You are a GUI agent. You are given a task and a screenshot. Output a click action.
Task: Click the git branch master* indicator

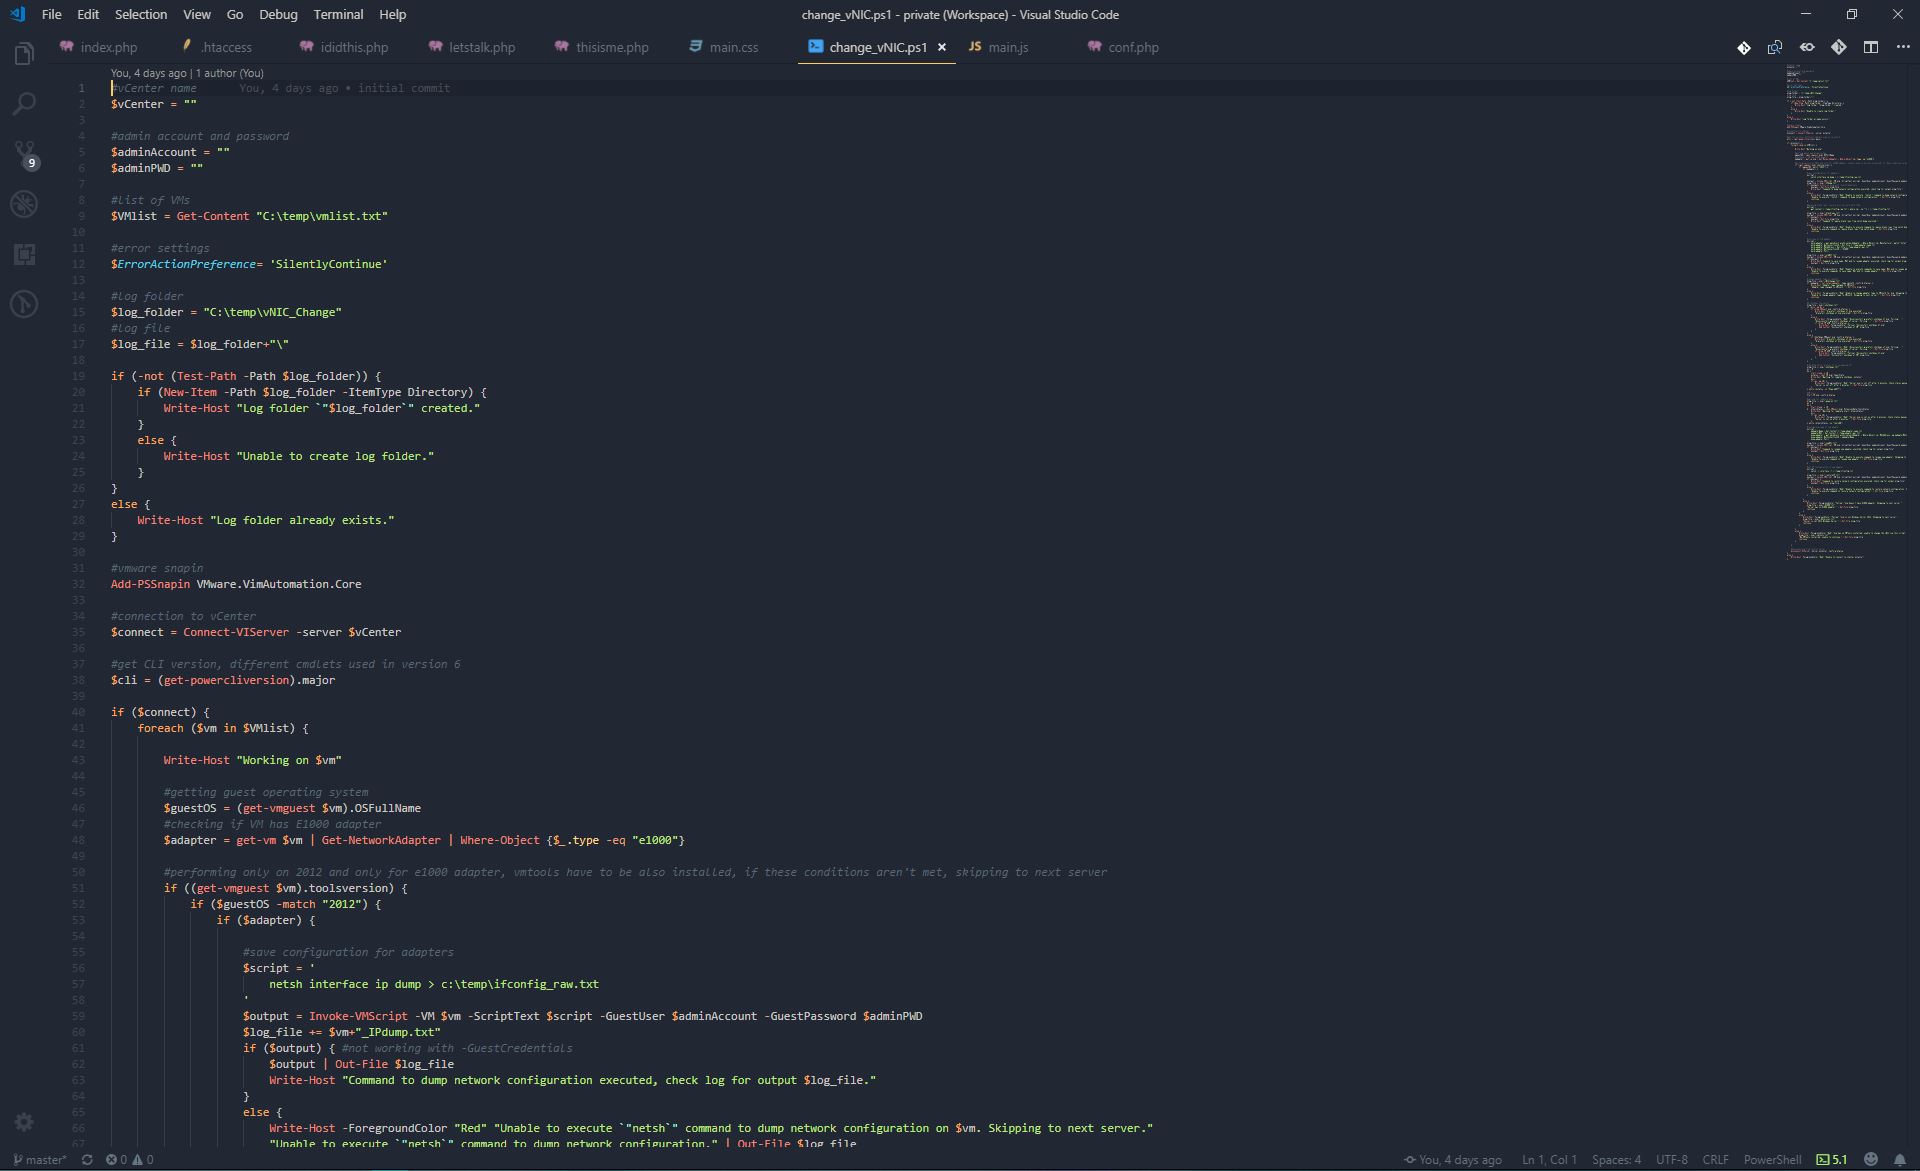(x=40, y=1160)
